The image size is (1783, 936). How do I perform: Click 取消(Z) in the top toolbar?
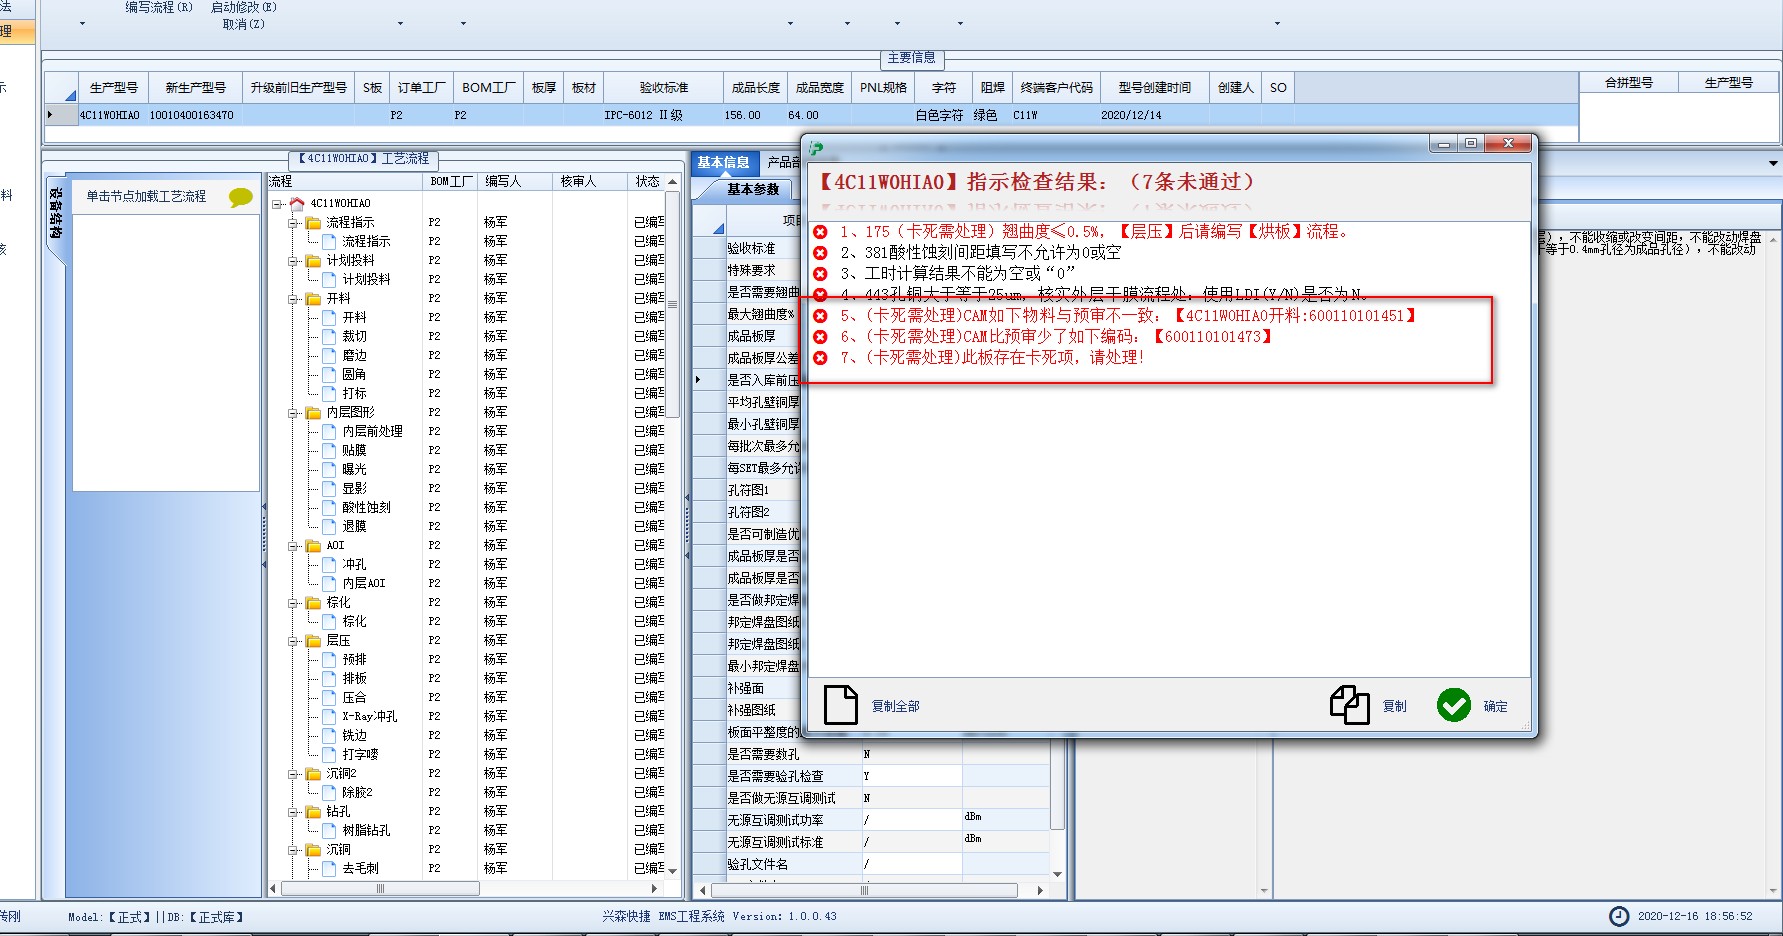(x=244, y=24)
